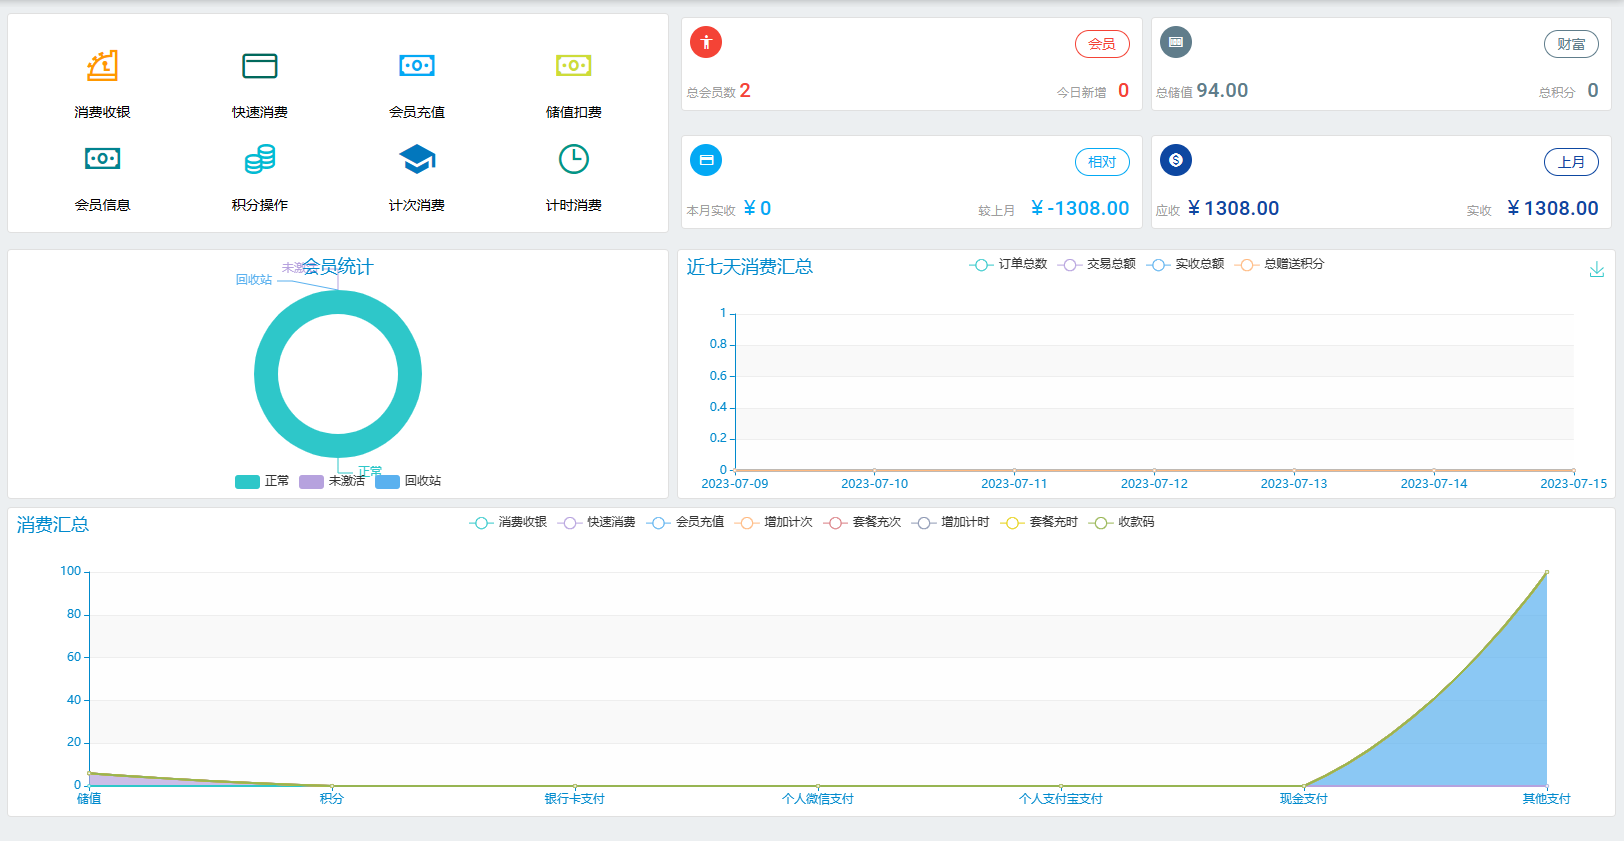Open the 积分操作 coins icon
The image size is (1624, 841).
click(x=260, y=159)
